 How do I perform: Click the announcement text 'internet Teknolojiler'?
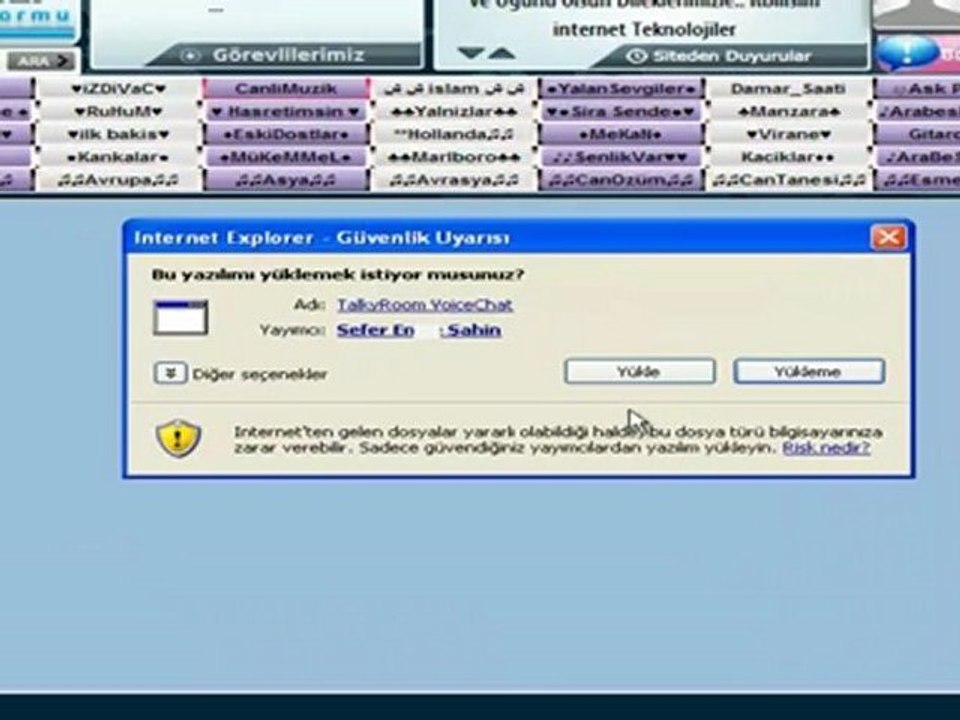tap(644, 29)
